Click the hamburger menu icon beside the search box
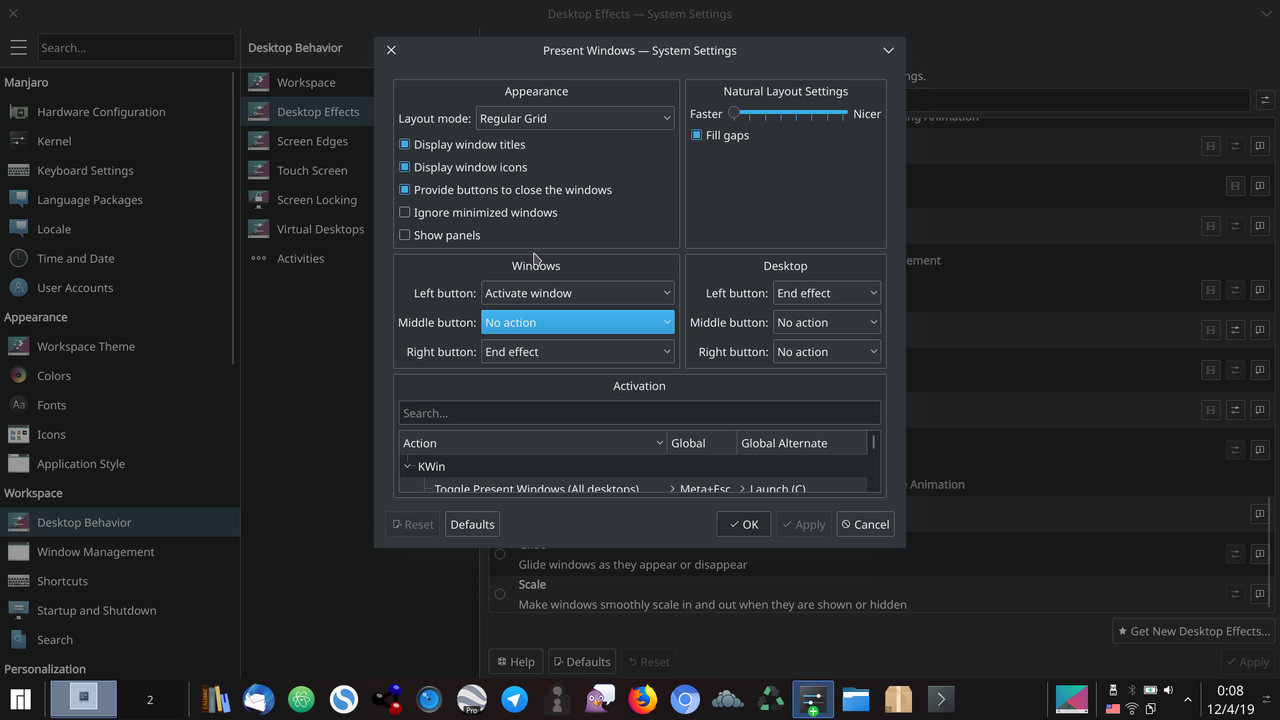Screen dimensions: 1280x720 click(18, 47)
